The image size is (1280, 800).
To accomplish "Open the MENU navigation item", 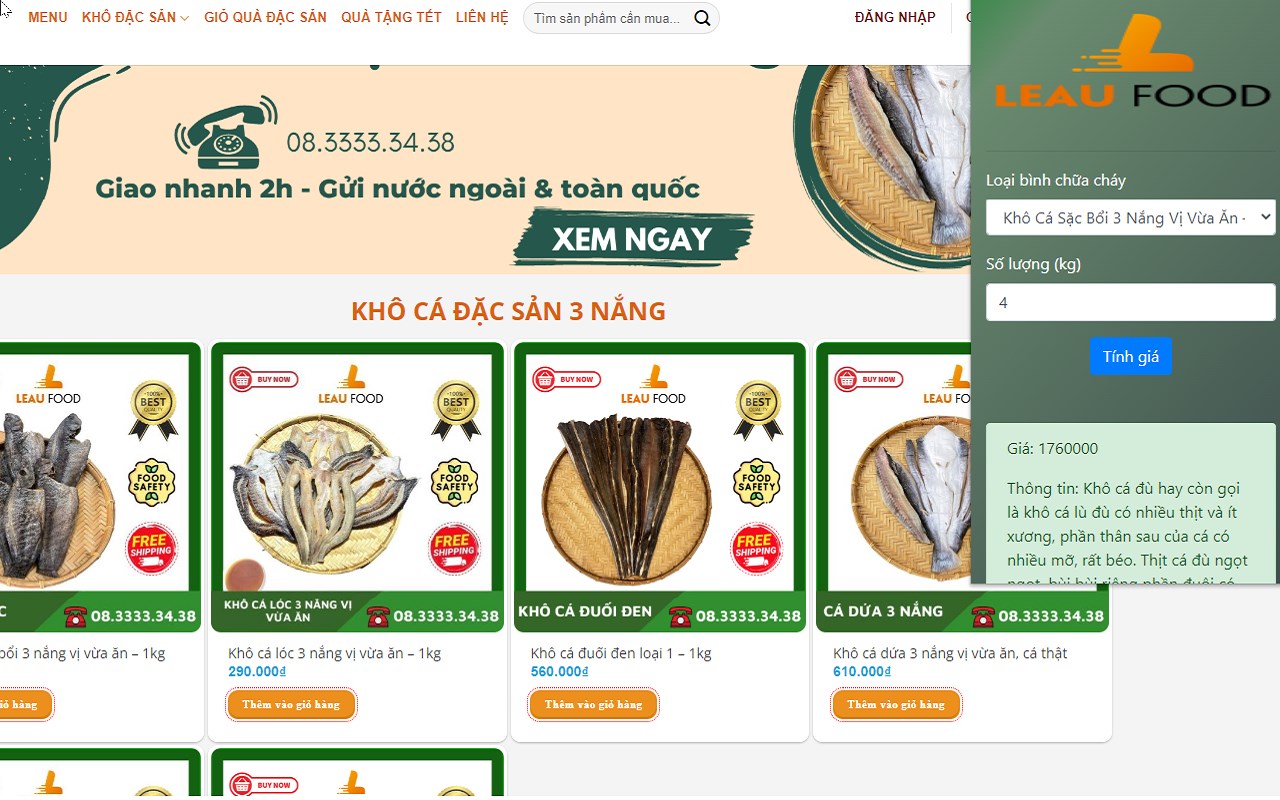I will pyautogui.click(x=48, y=18).
